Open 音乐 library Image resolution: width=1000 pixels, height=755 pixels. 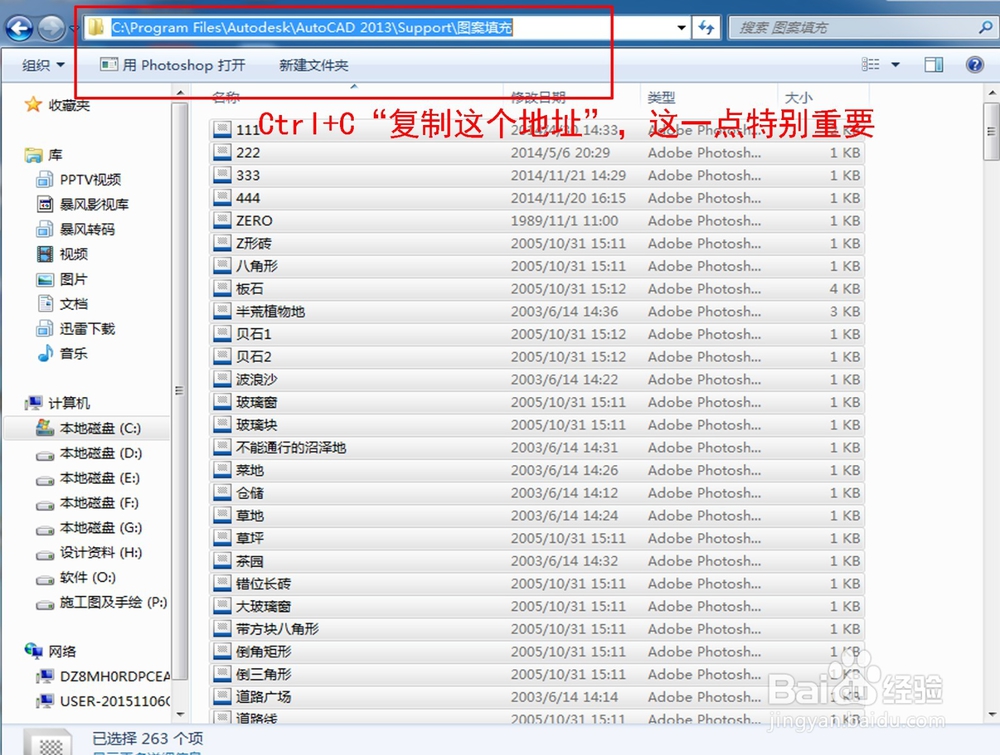[x=62, y=354]
